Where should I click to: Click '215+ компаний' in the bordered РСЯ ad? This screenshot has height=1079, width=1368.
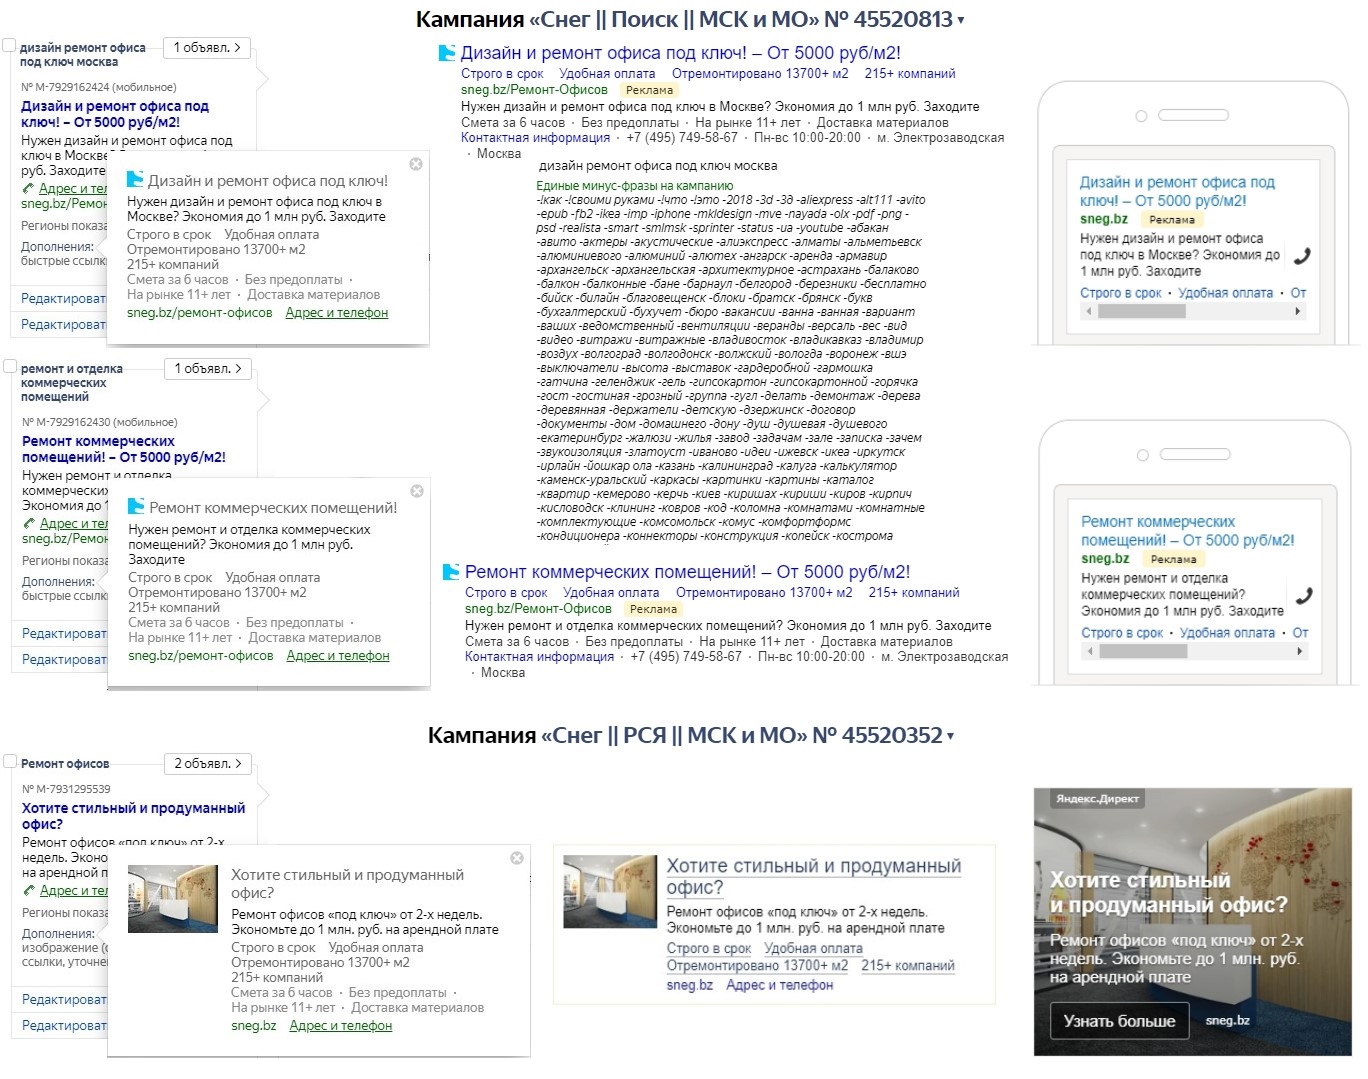(x=908, y=966)
